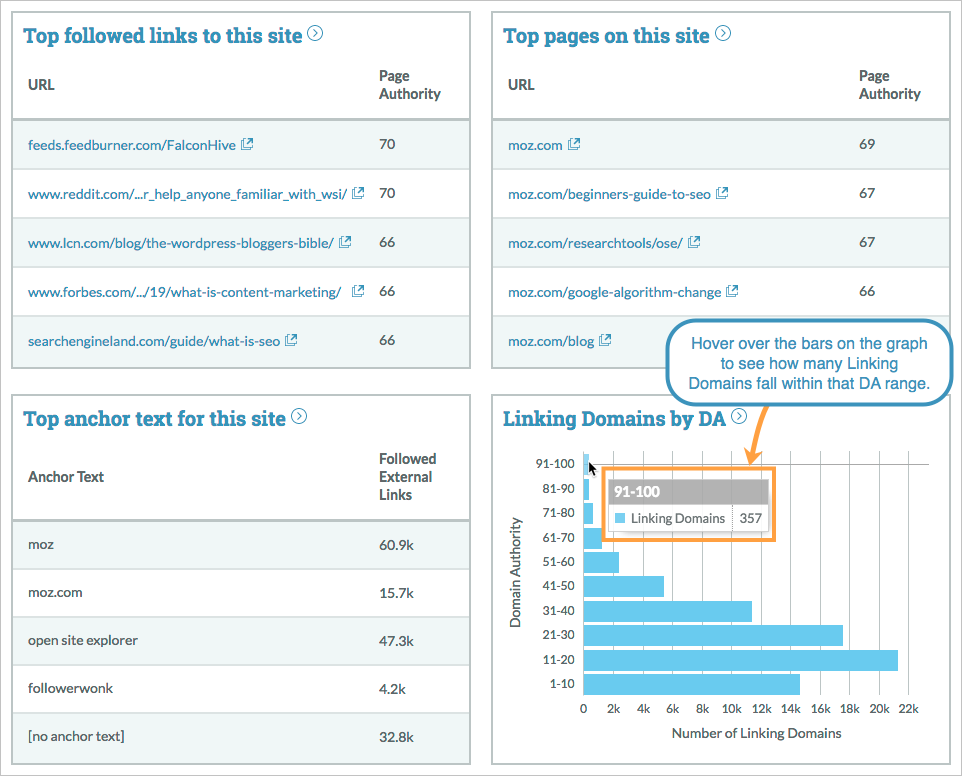The height and width of the screenshot is (776, 962).
Task: Select the 'Number of Linking Domains' axis label
Action: coord(756,733)
